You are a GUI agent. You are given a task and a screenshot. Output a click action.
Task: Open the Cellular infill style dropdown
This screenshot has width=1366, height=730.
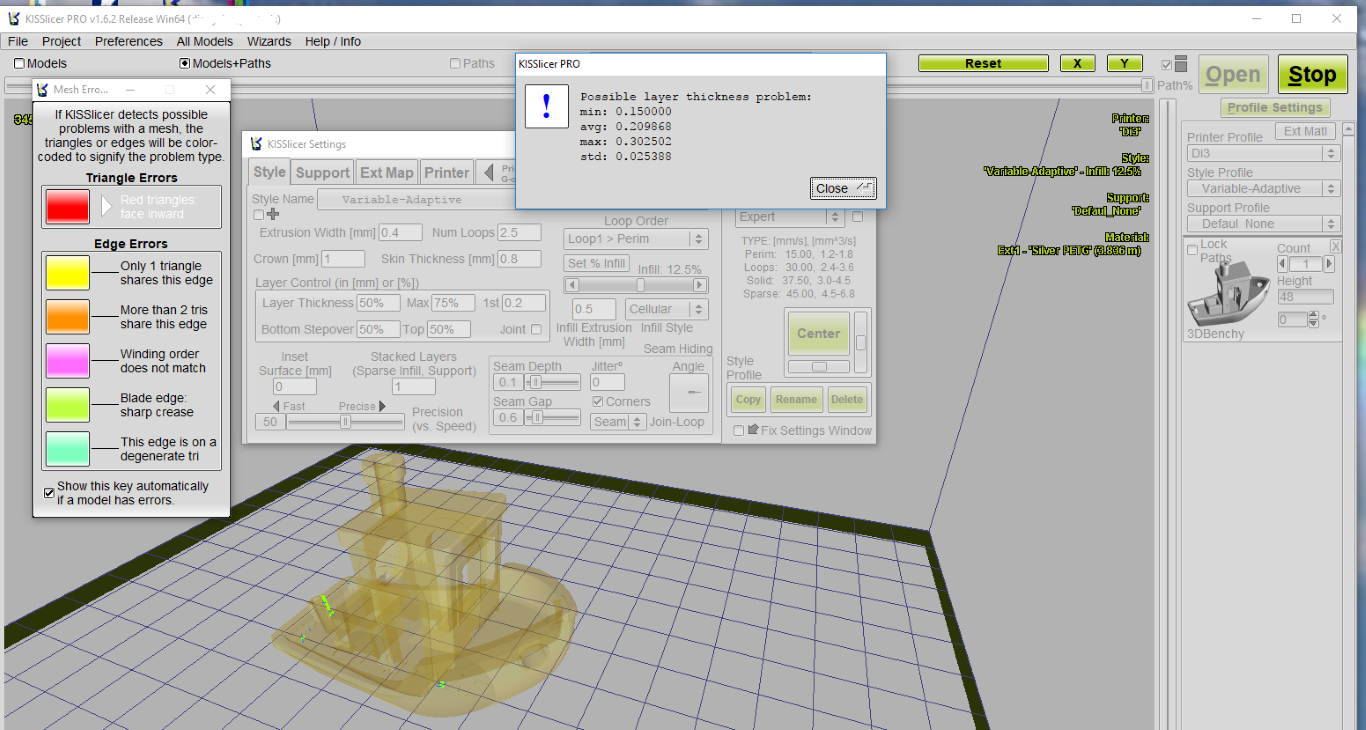tap(667, 309)
